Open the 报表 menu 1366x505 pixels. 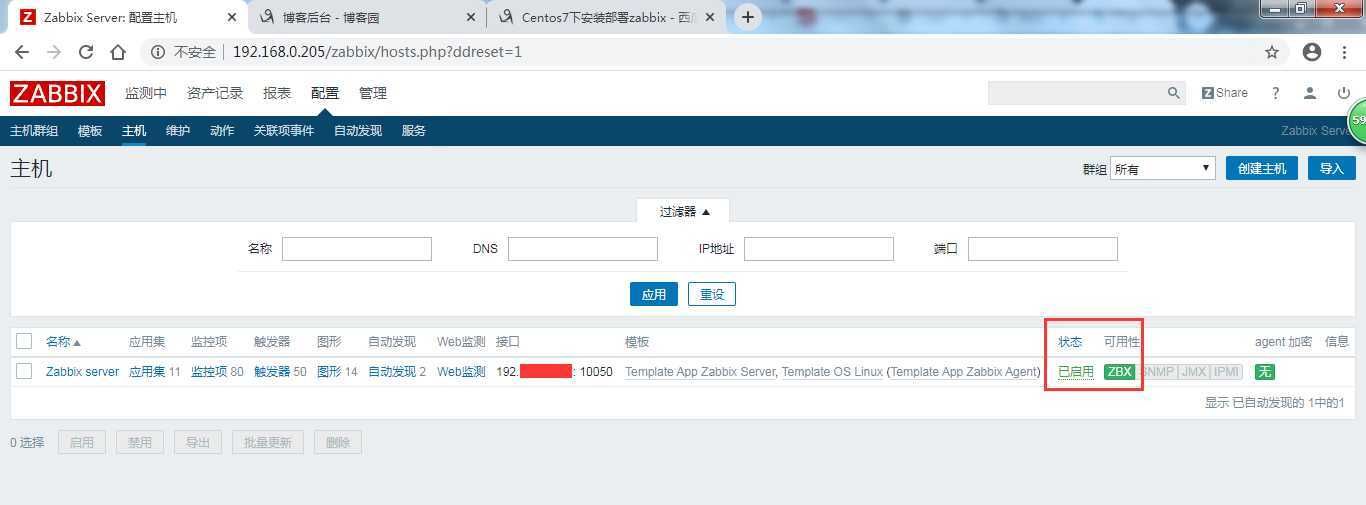277,93
